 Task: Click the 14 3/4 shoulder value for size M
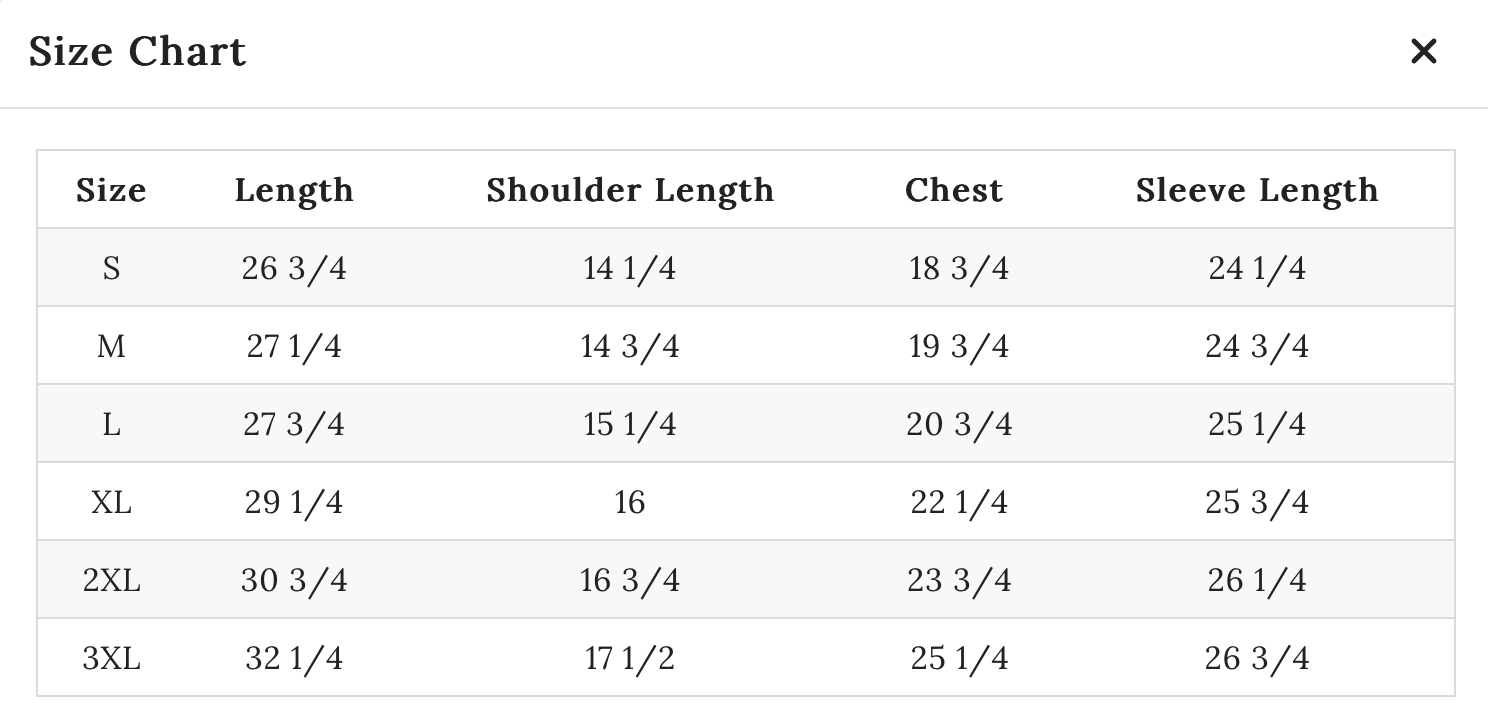click(629, 346)
